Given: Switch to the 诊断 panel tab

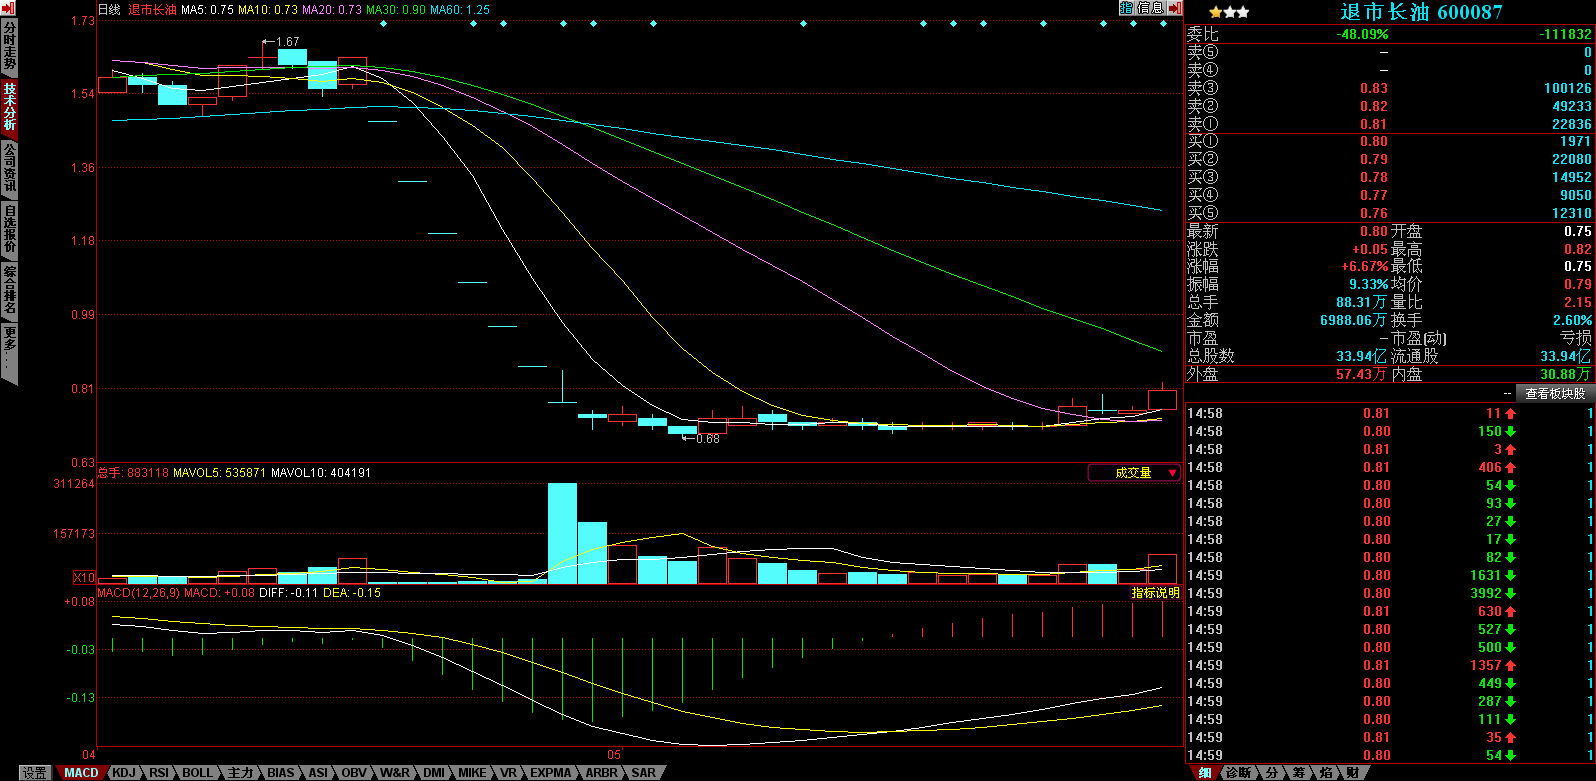Looking at the screenshot, I should click(1238, 773).
